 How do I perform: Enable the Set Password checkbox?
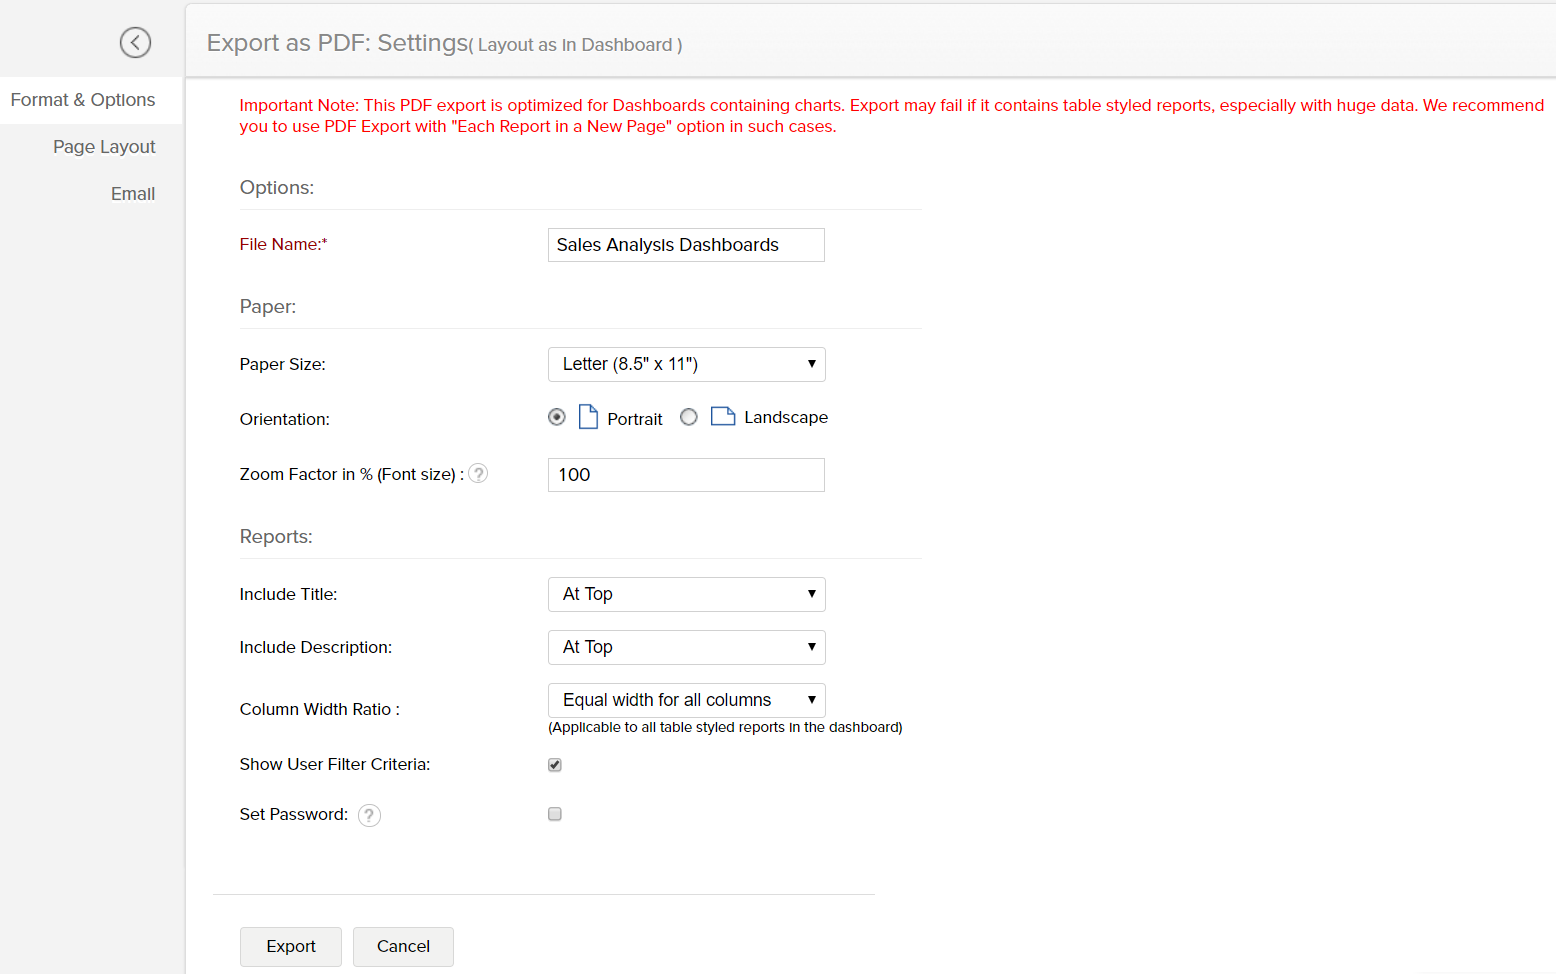tap(555, 814)
